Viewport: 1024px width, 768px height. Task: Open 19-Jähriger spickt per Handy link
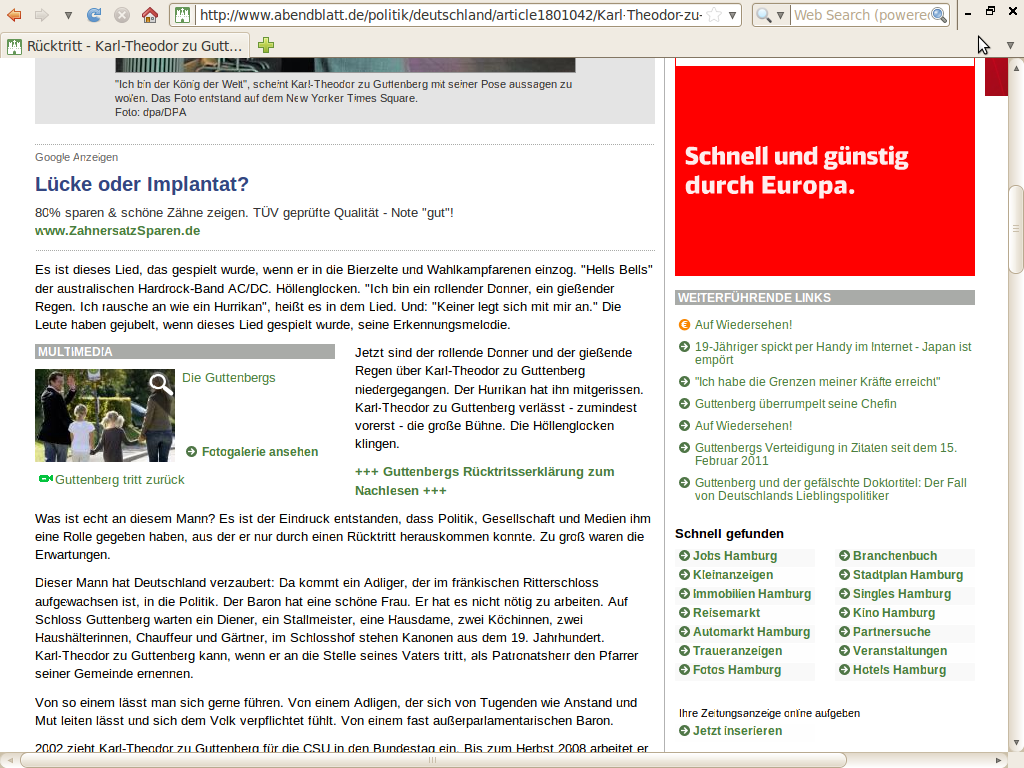pos(833,353)
